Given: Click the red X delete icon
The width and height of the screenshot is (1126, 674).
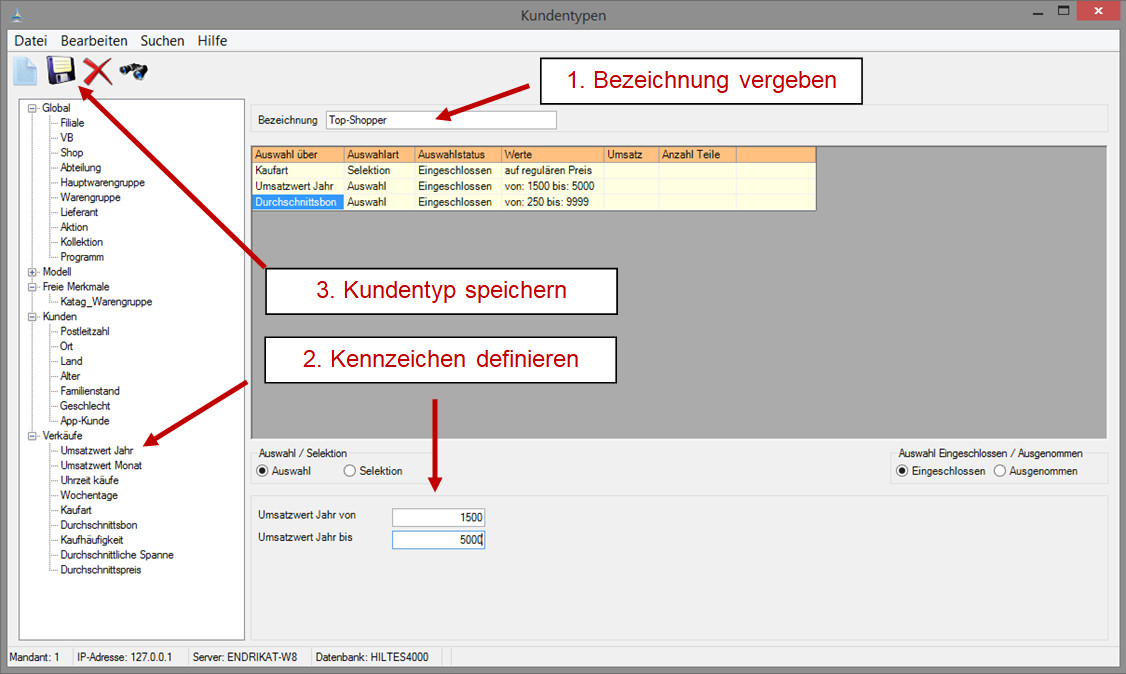Looking at the screenshot, I should pyautogui.click(x=97, y=72).
